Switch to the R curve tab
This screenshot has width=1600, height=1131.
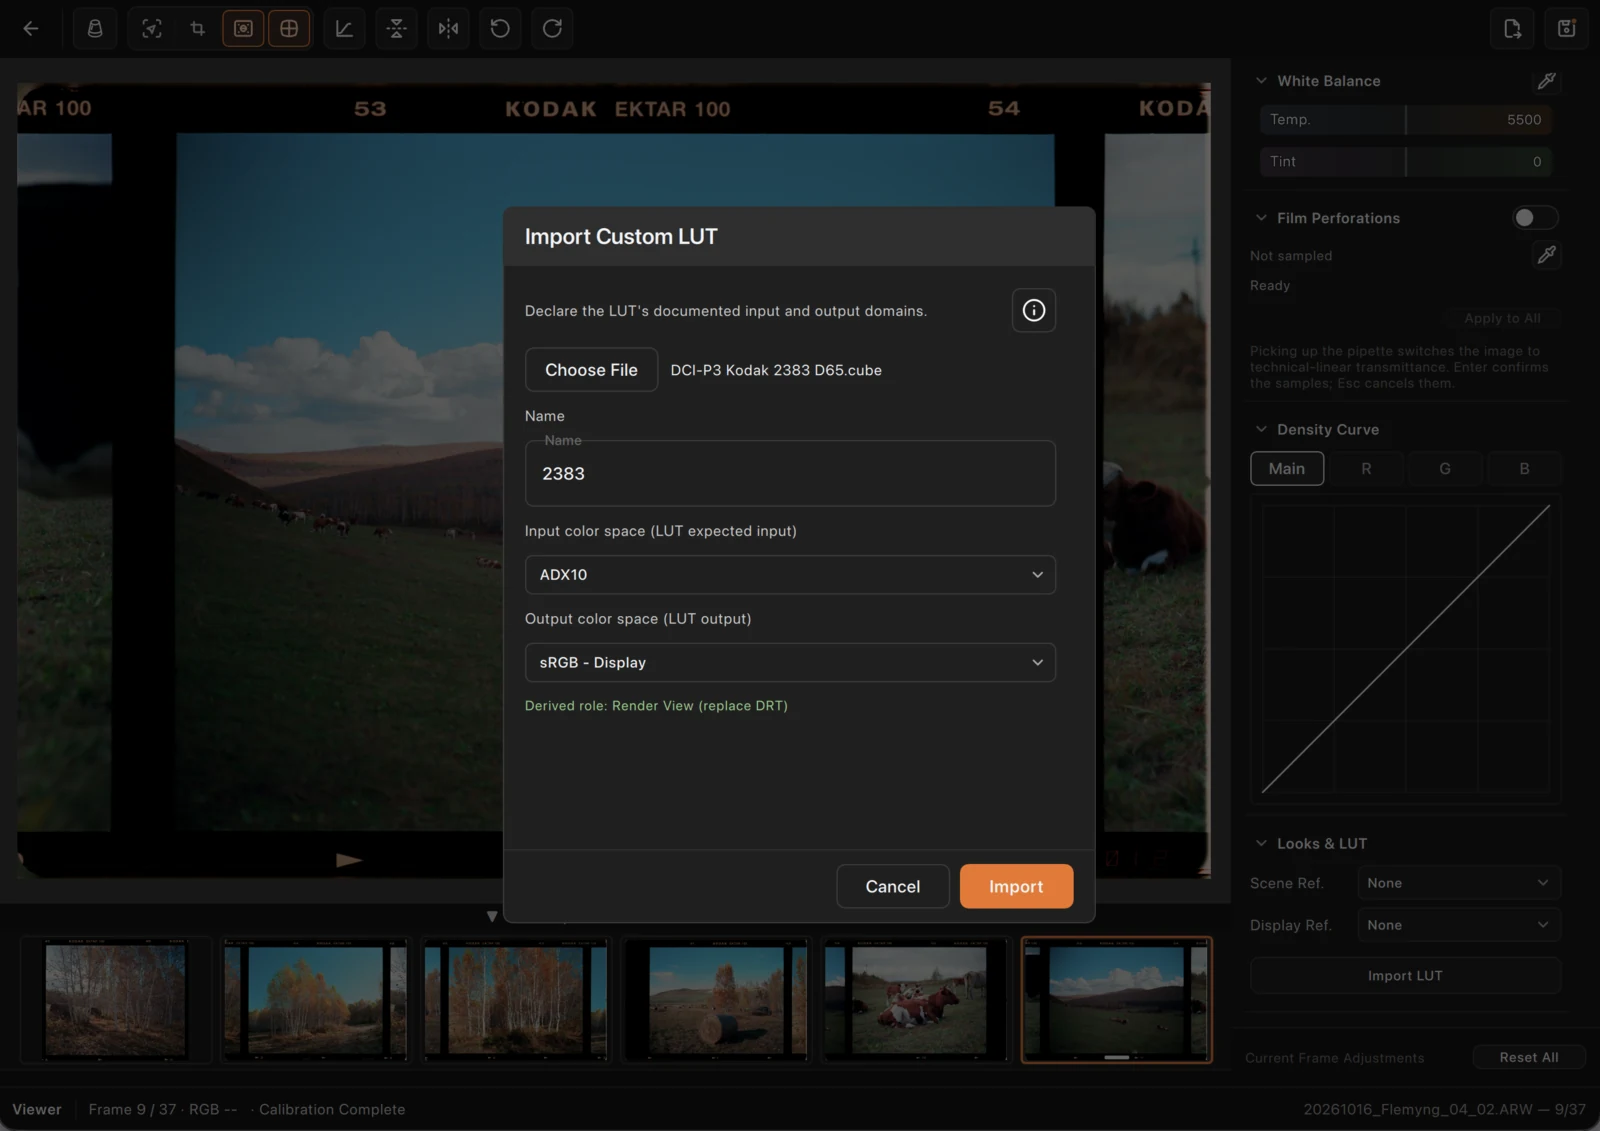tap(1366, 468)
